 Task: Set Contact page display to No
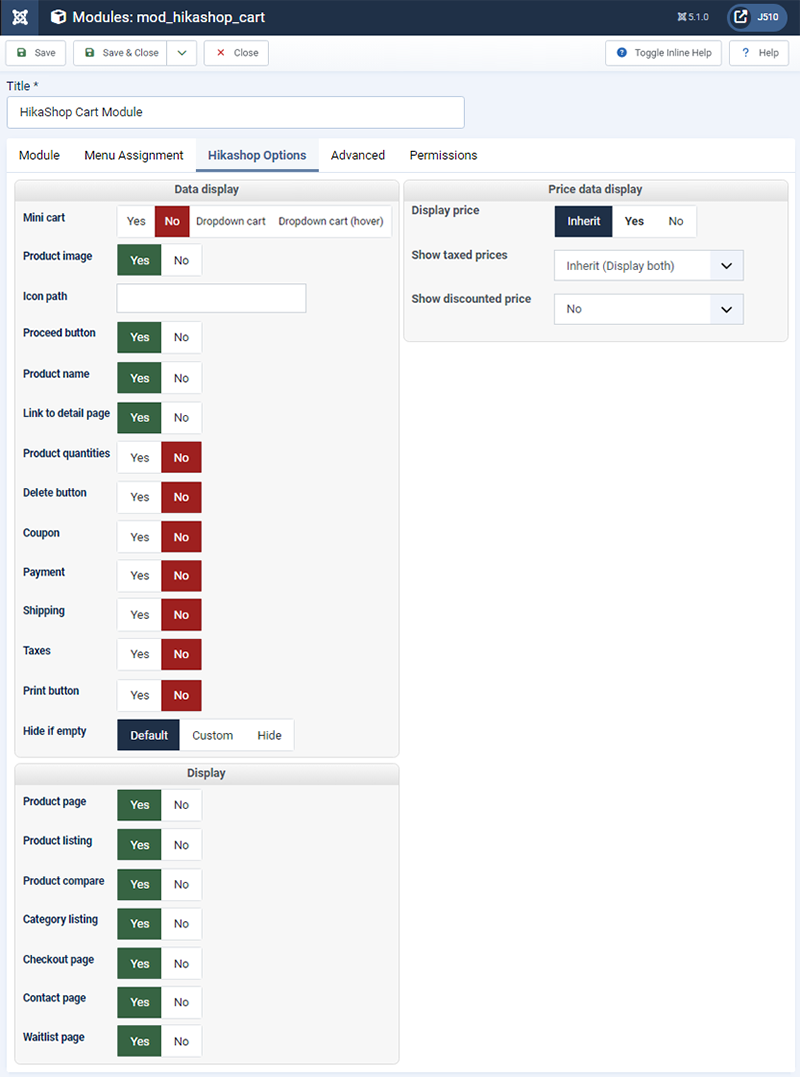(181, 1002)
